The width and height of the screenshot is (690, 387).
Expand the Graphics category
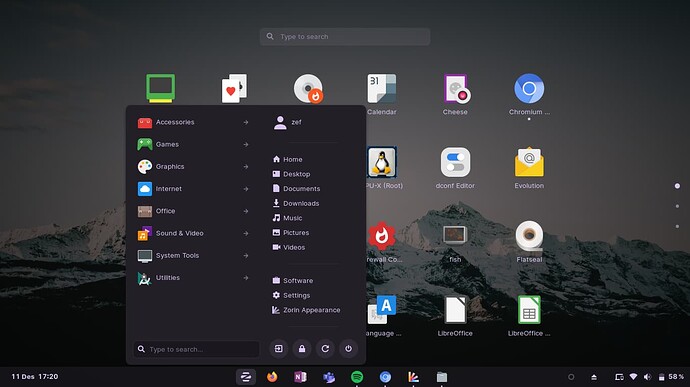(x=193, y=167)
